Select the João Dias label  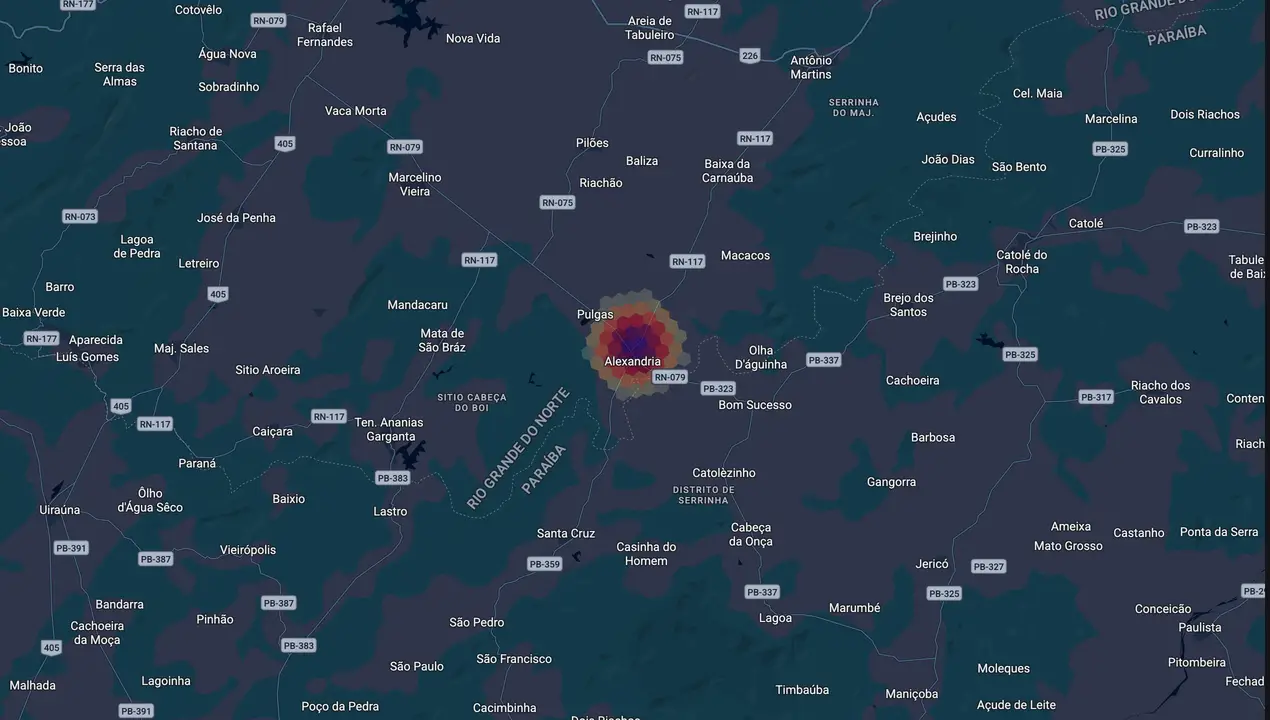coord(948,159)
